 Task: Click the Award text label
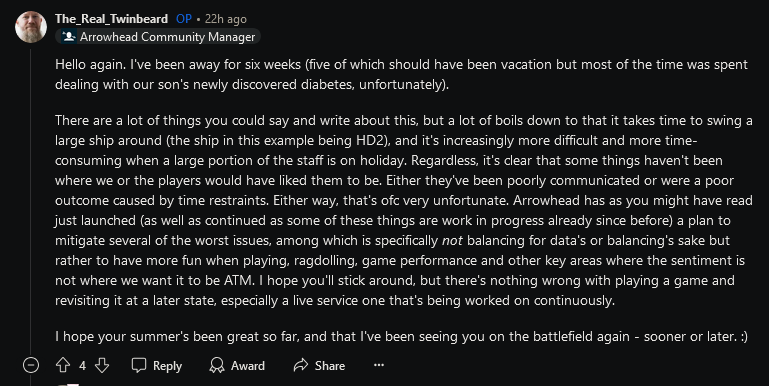(x=248, y=365)
